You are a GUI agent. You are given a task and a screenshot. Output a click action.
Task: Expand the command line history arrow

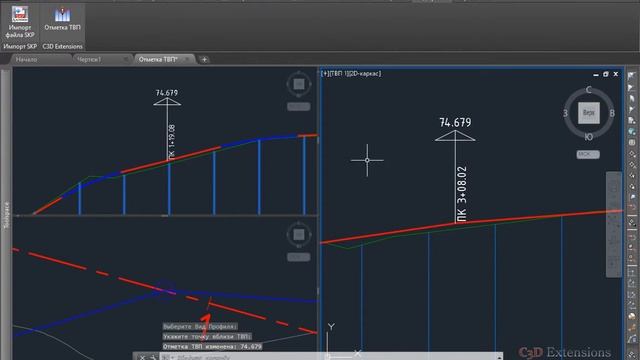pyautogui.click(x=499, y=357)
